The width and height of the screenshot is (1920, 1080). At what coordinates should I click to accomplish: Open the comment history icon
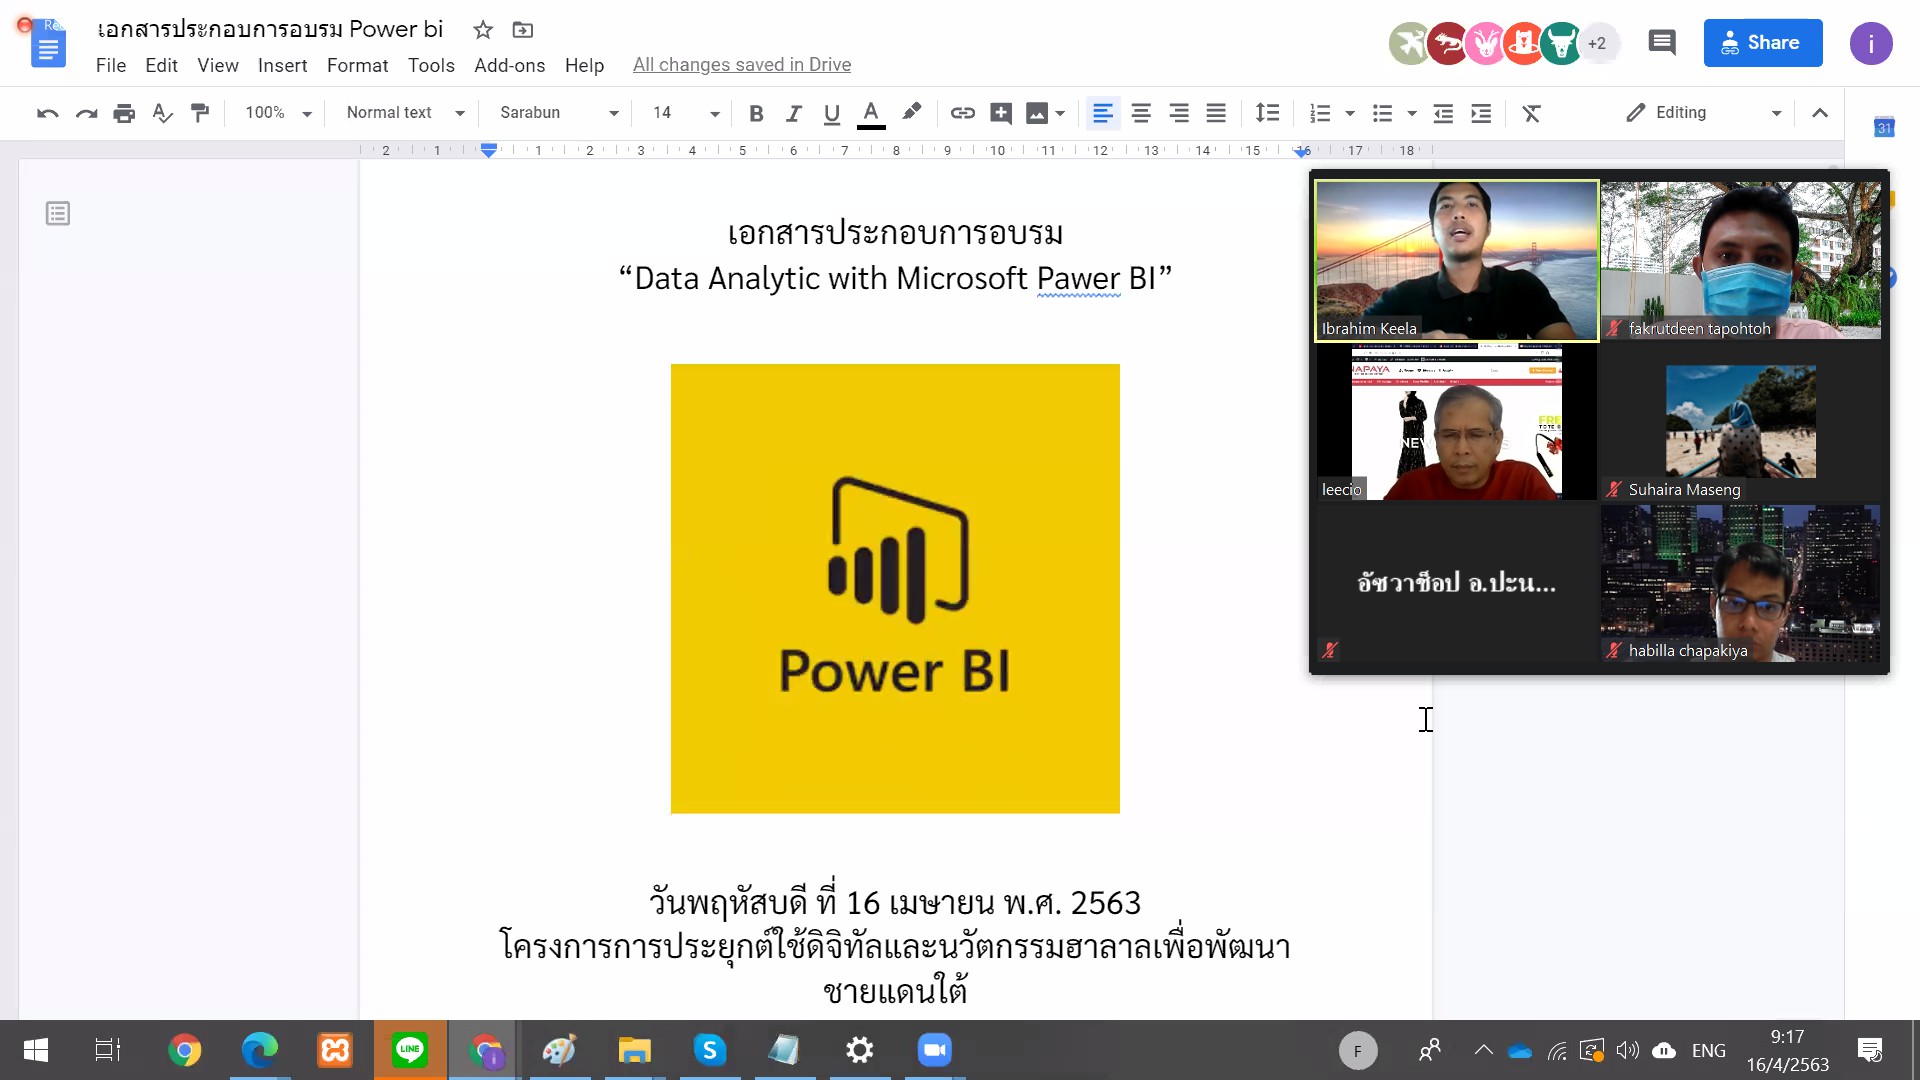[1661, 43]
